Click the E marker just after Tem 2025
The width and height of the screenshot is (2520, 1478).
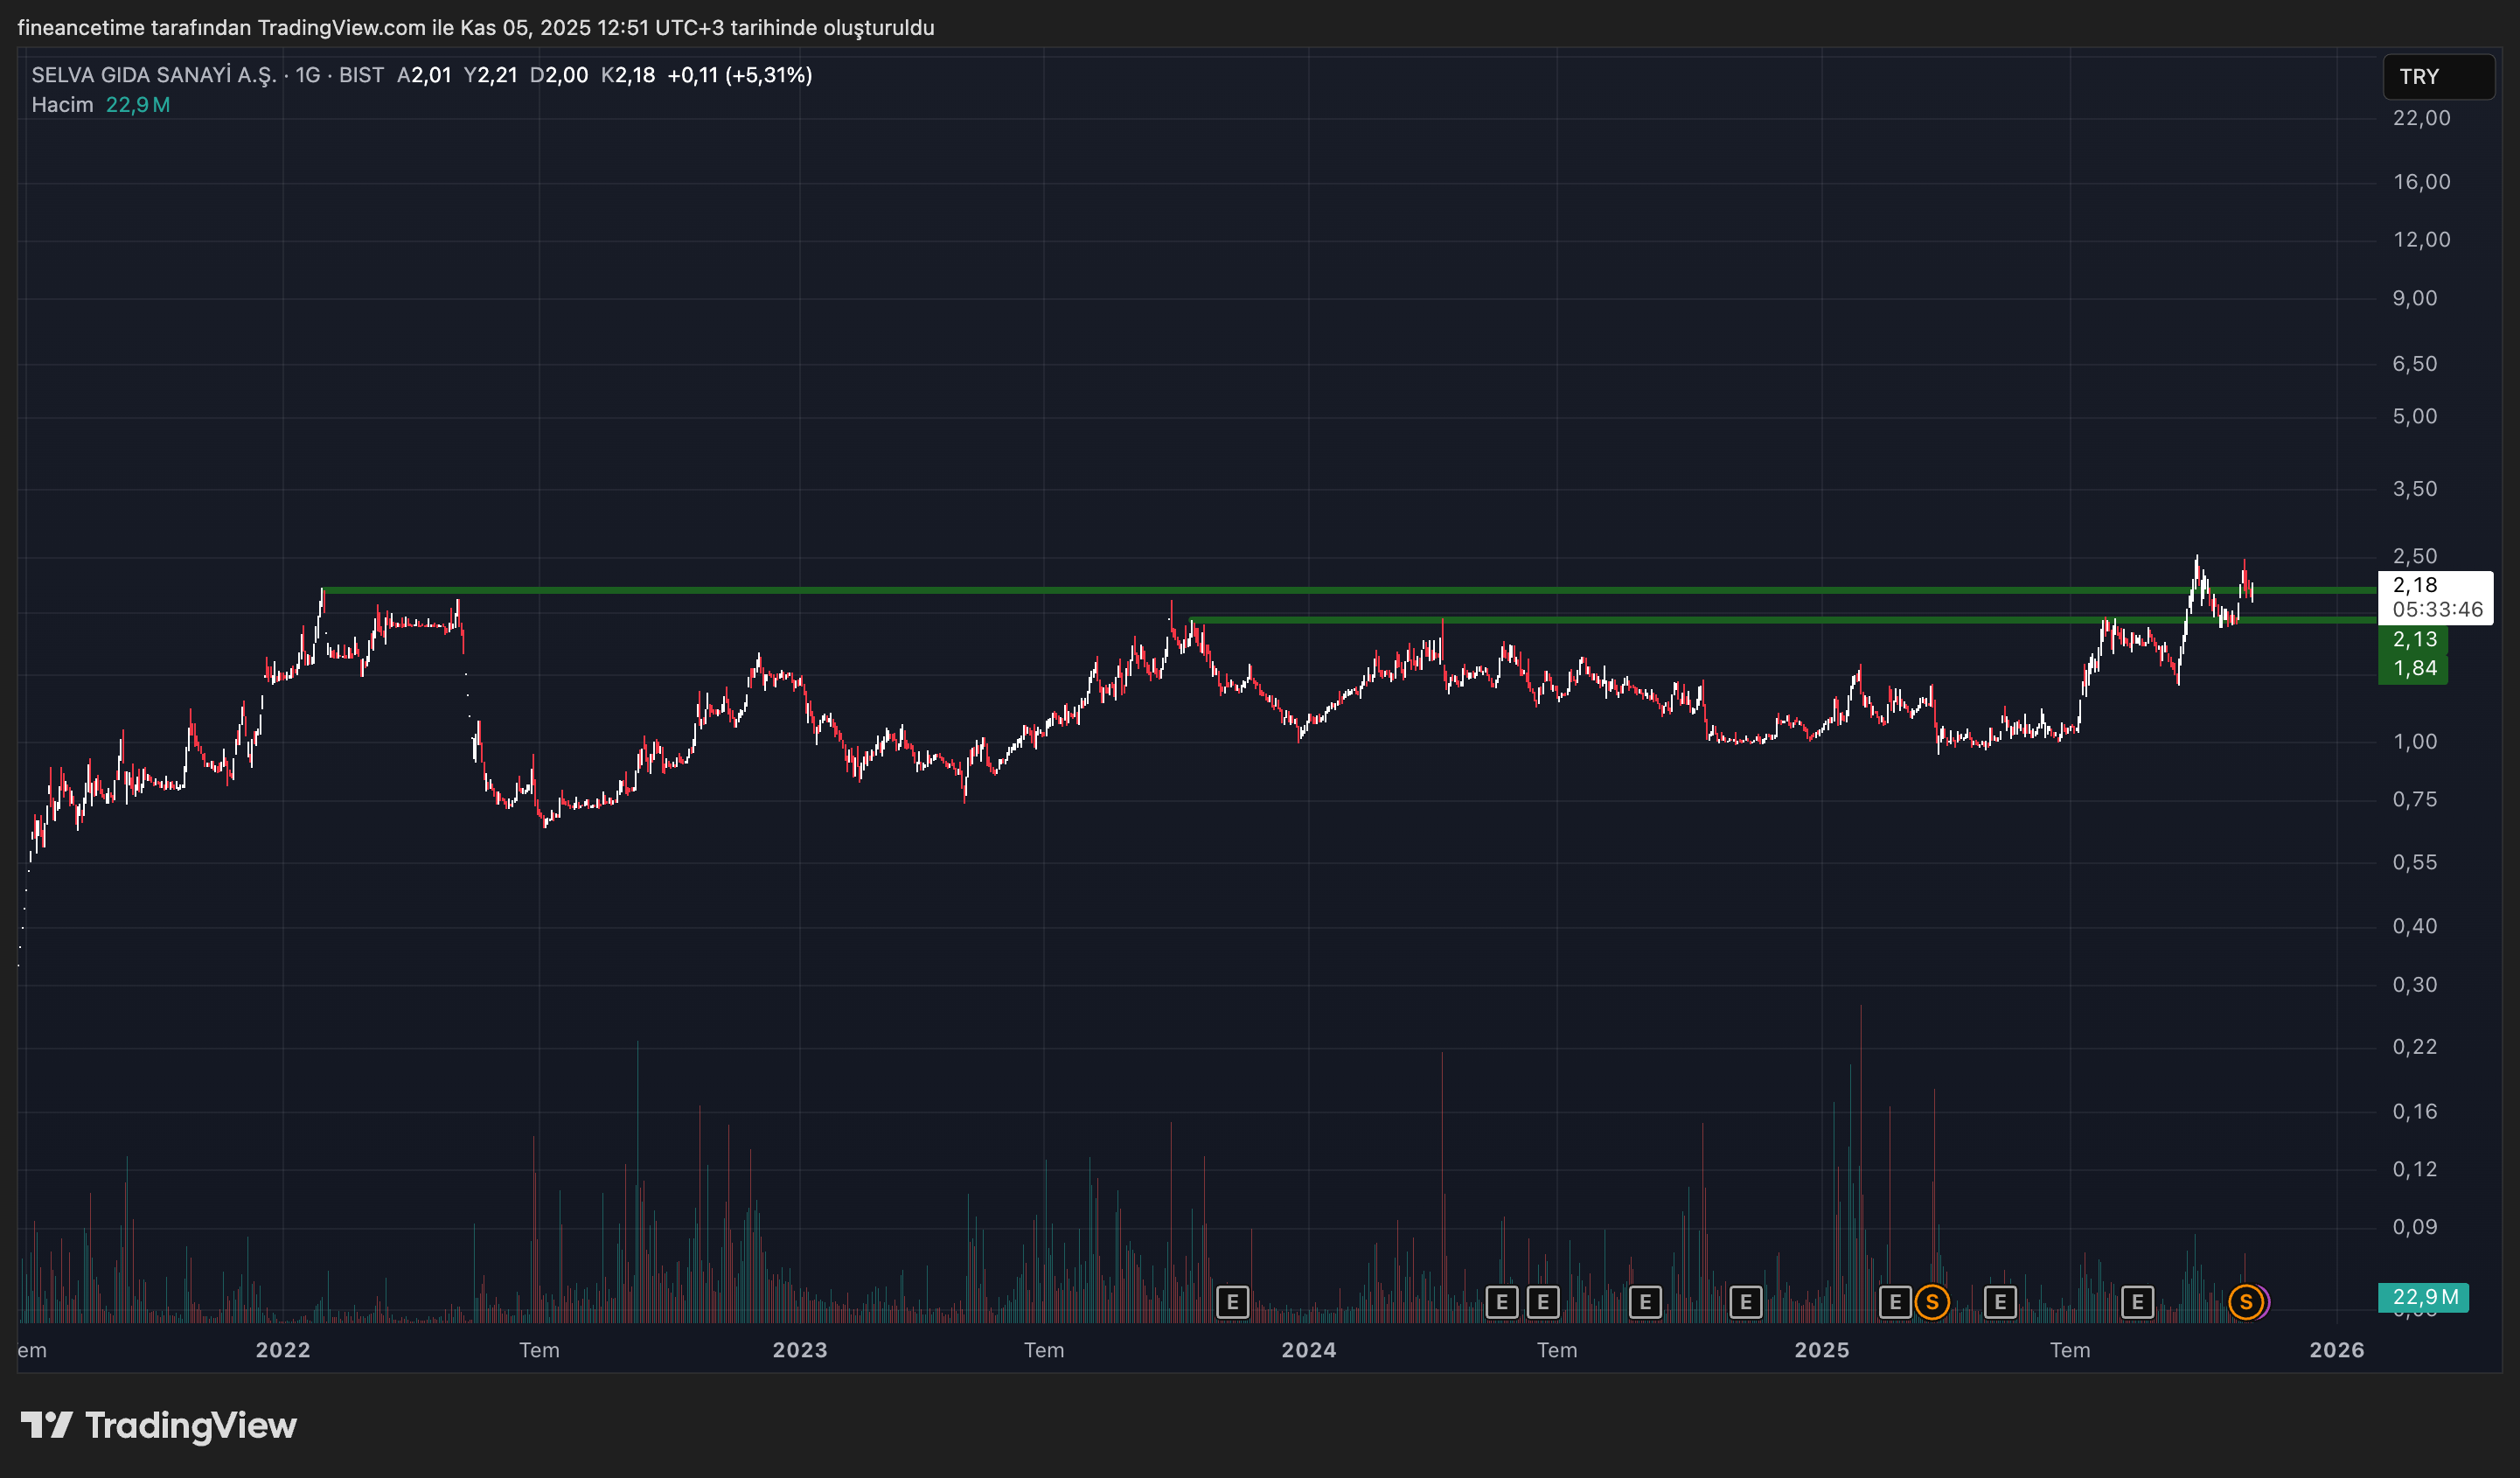coord(2137,1302)
